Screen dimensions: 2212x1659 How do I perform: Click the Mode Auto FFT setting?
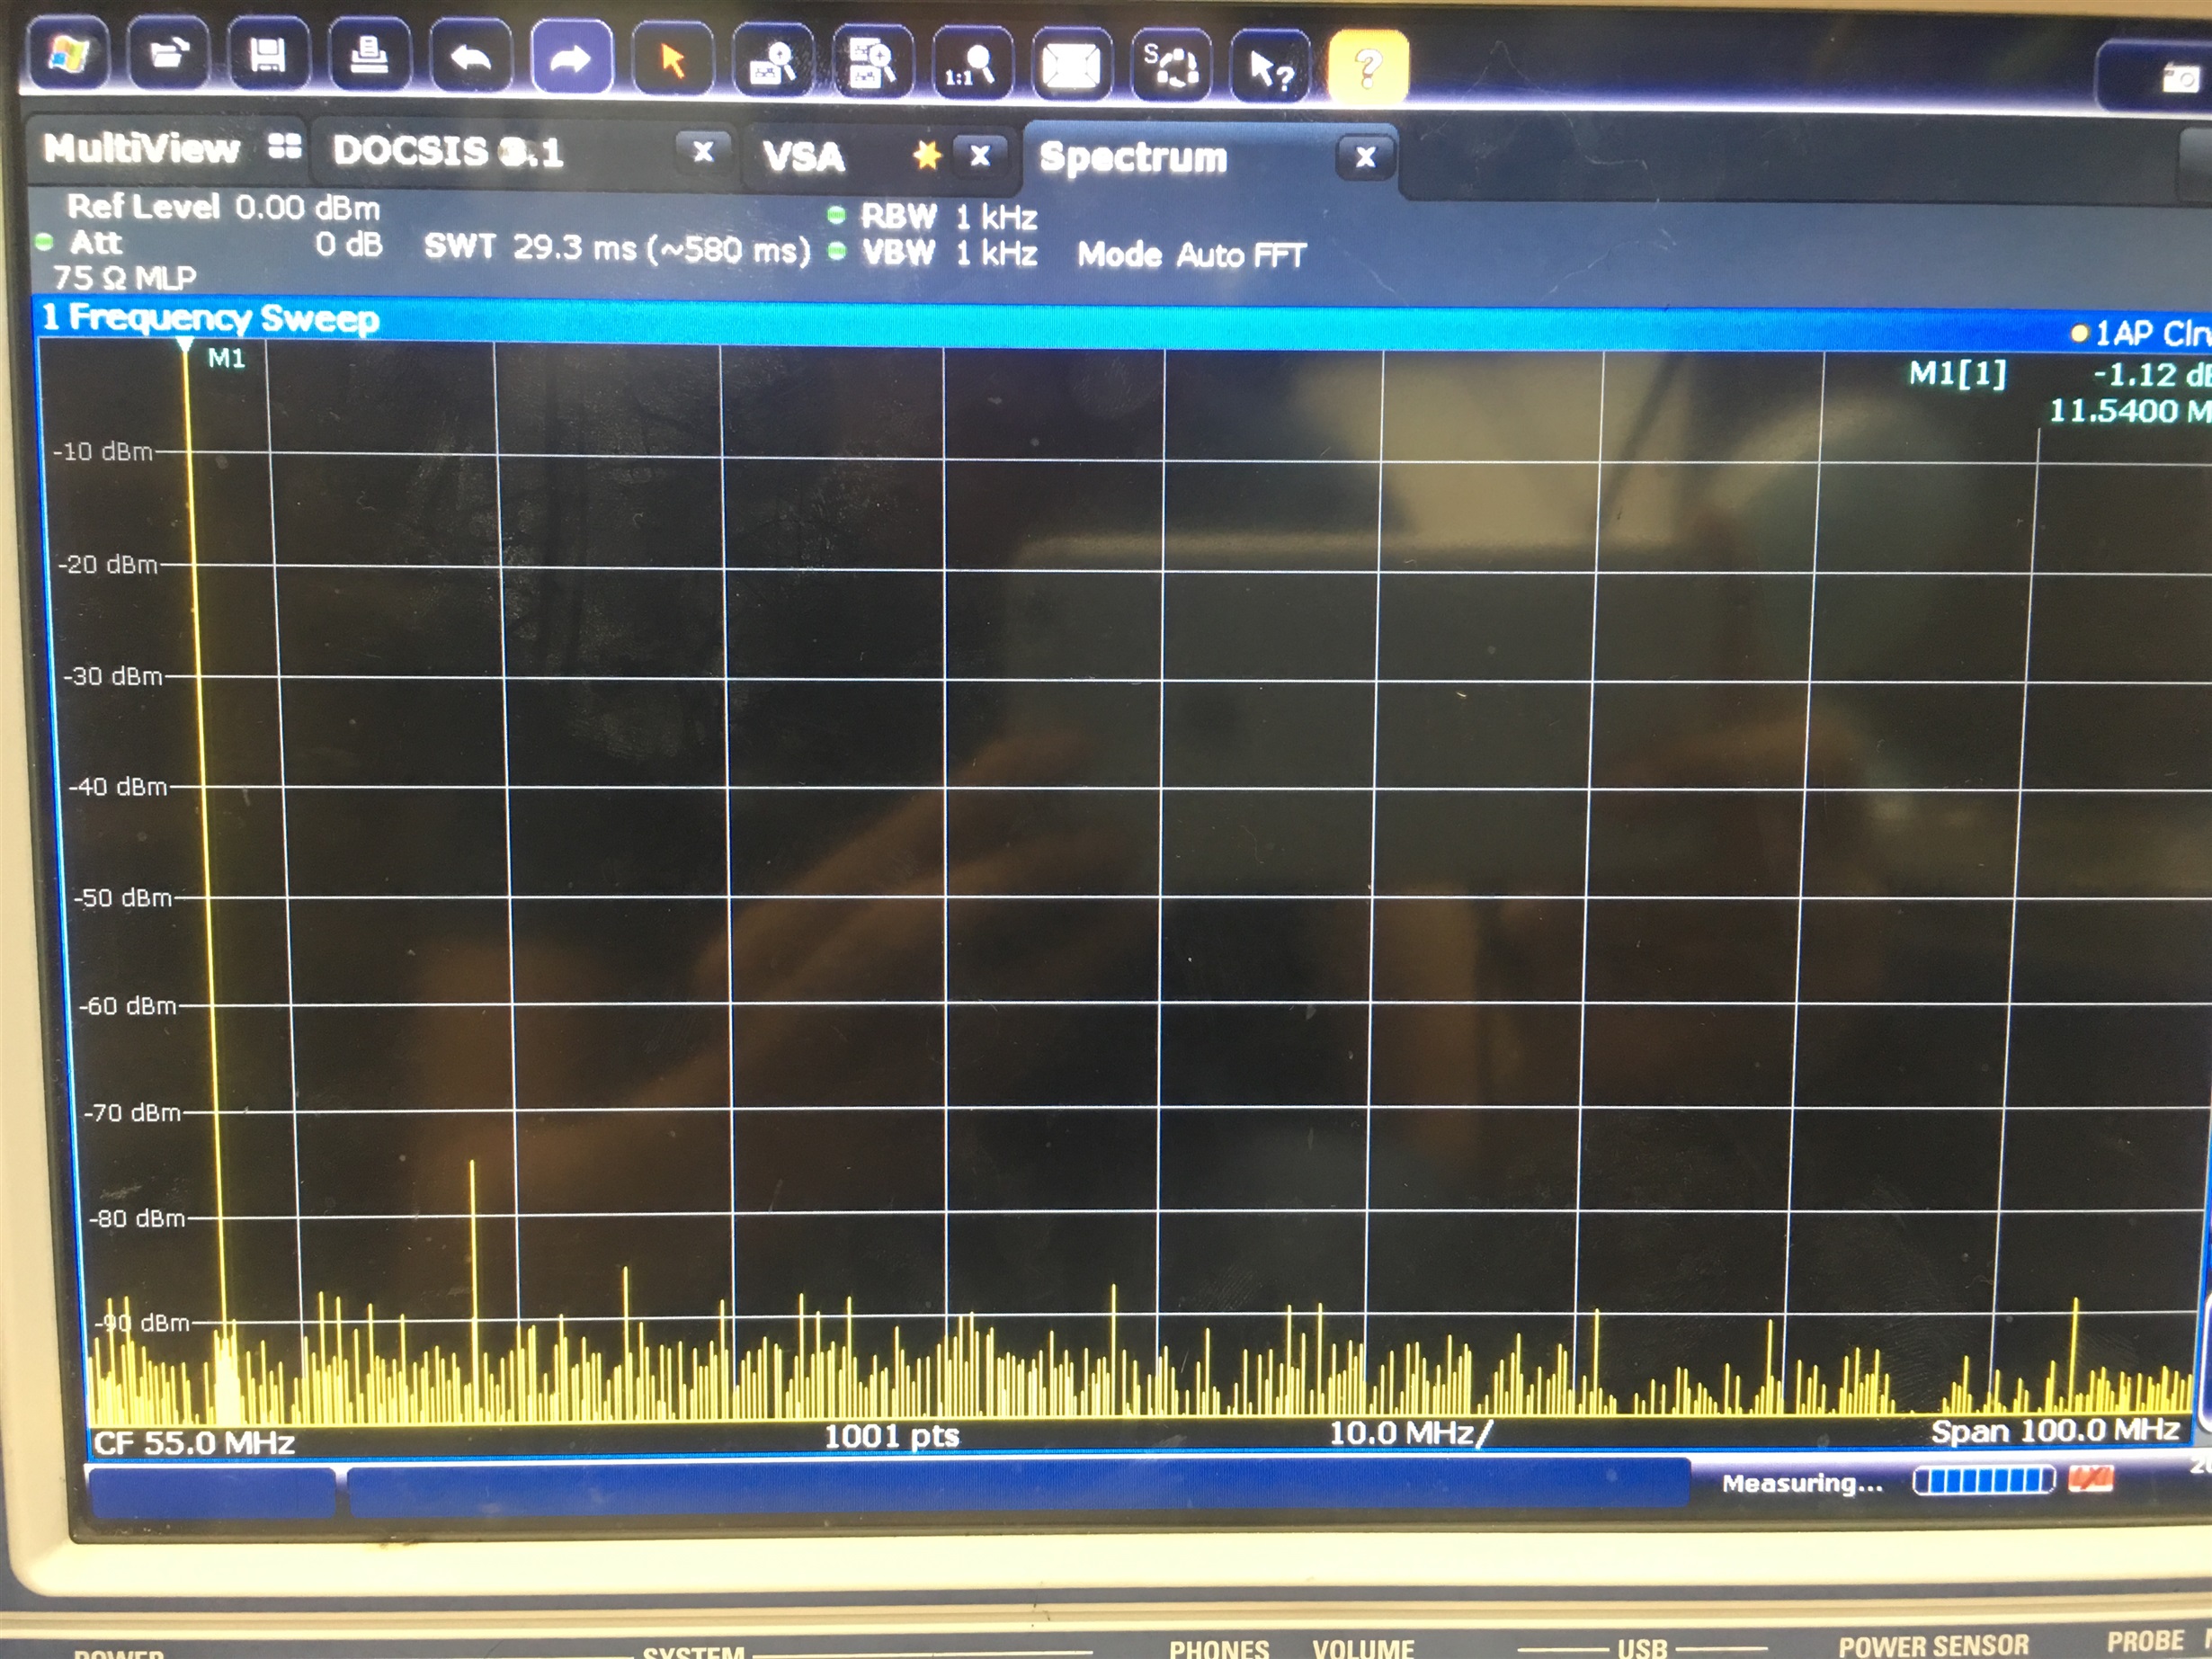[1191, 255]
